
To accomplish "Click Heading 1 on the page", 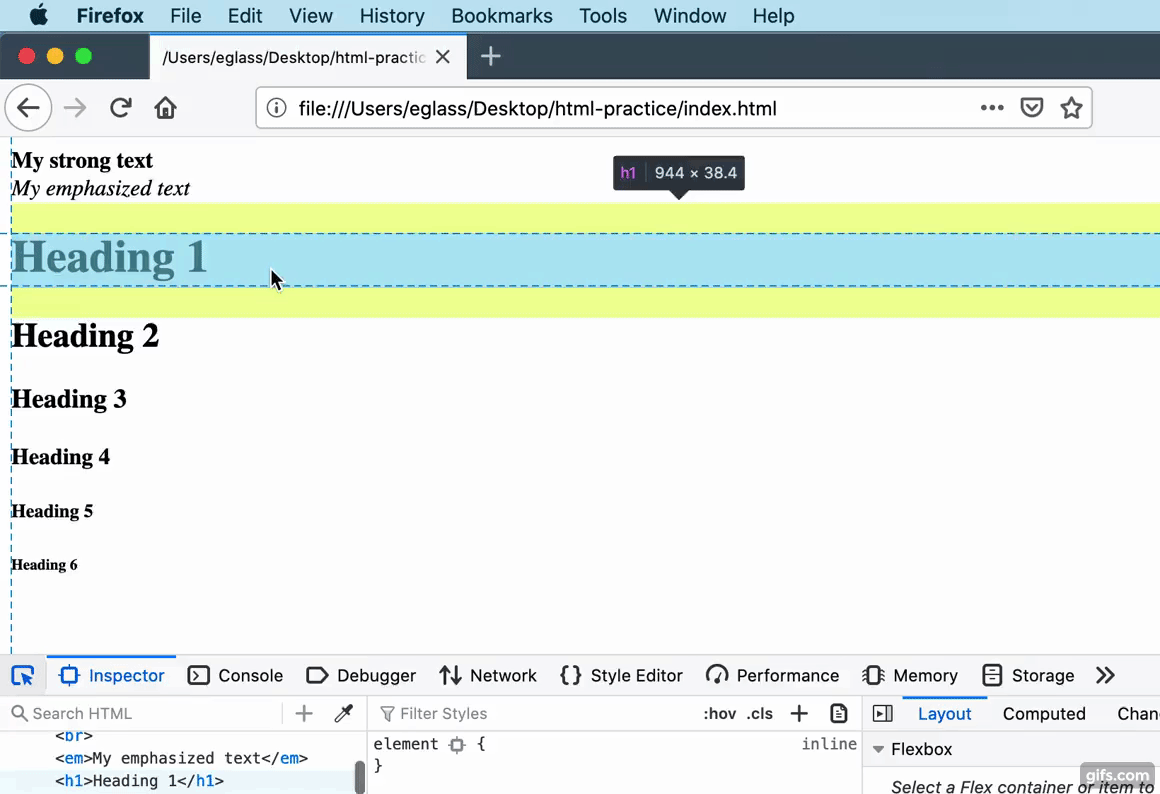I will click(x=109, y=258).
